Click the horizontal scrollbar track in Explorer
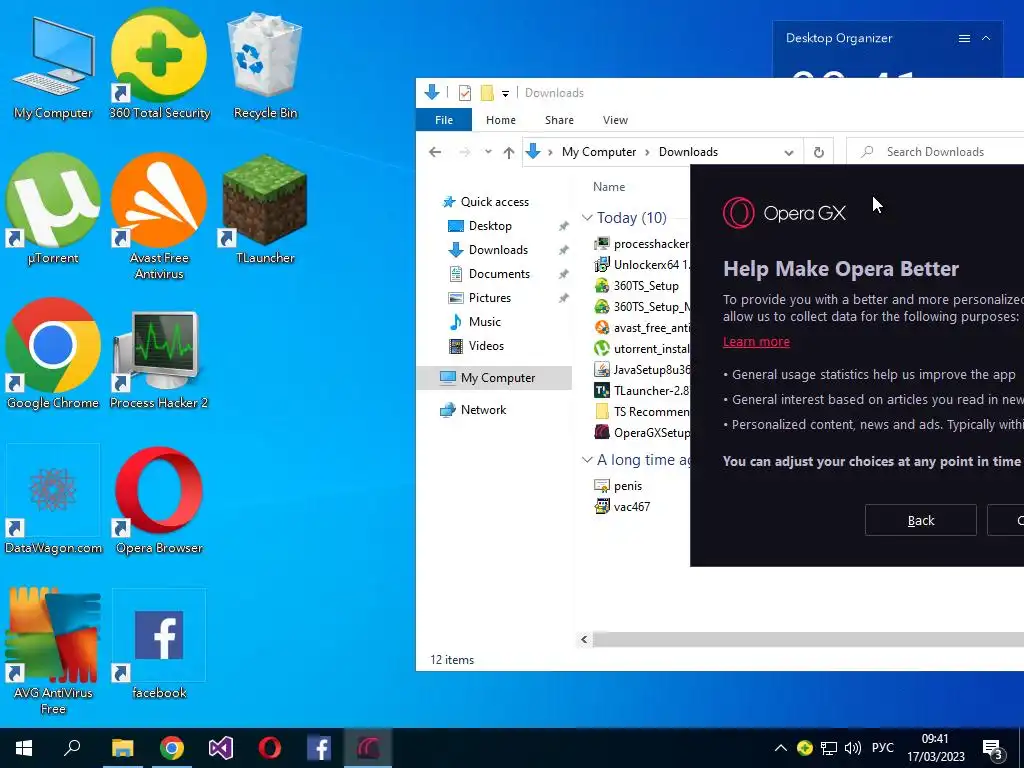This screenshot has width=1024, height=768. click(x=808, y=639)
